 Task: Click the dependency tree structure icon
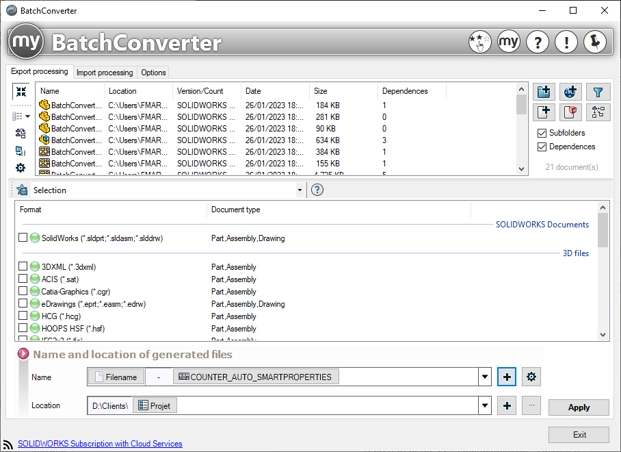[x=598, y=112]
